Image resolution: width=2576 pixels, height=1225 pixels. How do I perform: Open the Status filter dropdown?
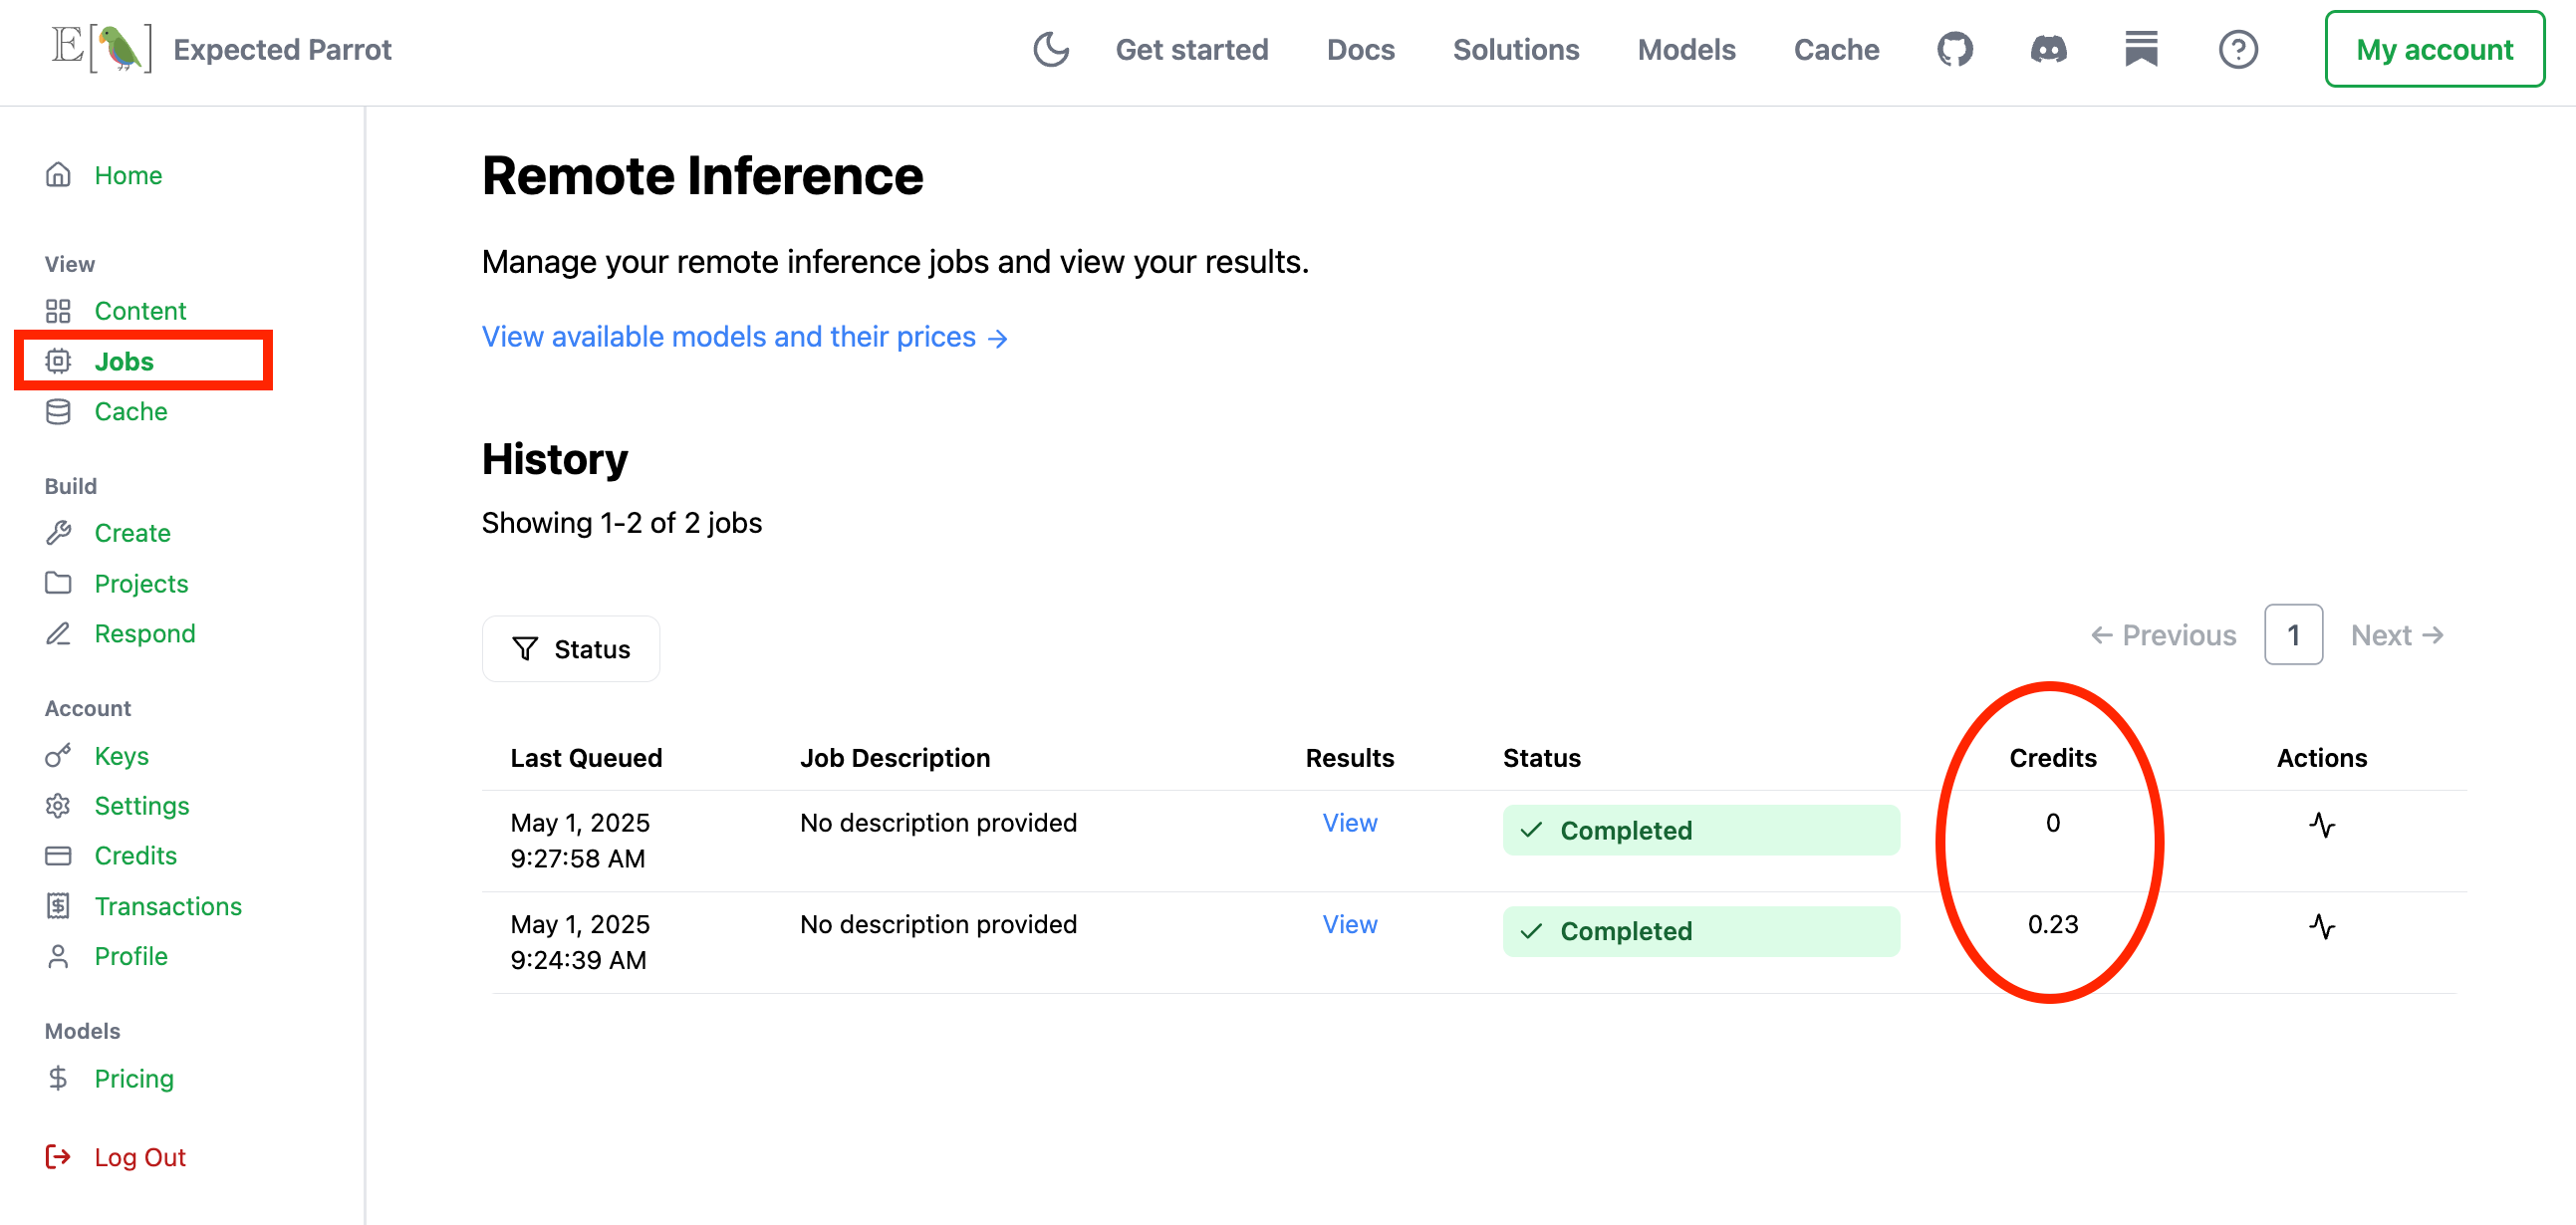point(571,649)
